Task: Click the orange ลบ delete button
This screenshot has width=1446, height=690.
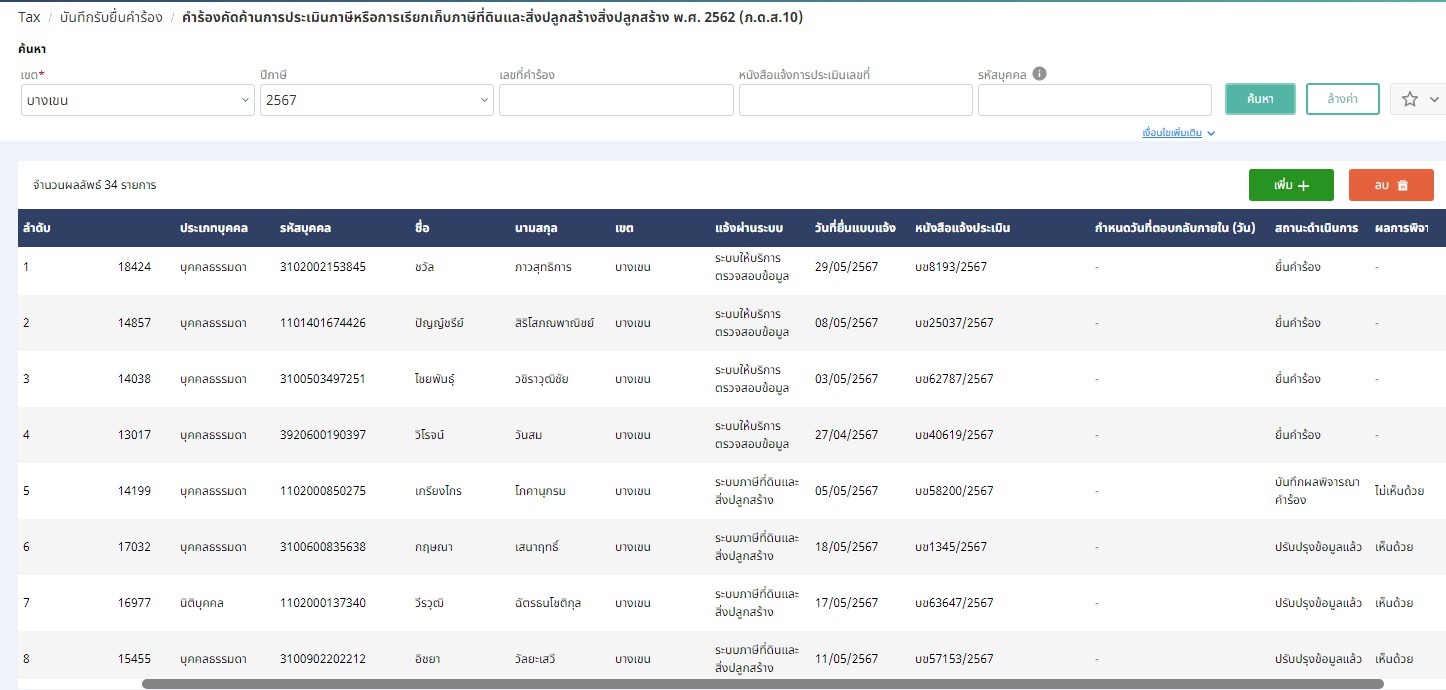Action: point(1391,185)
